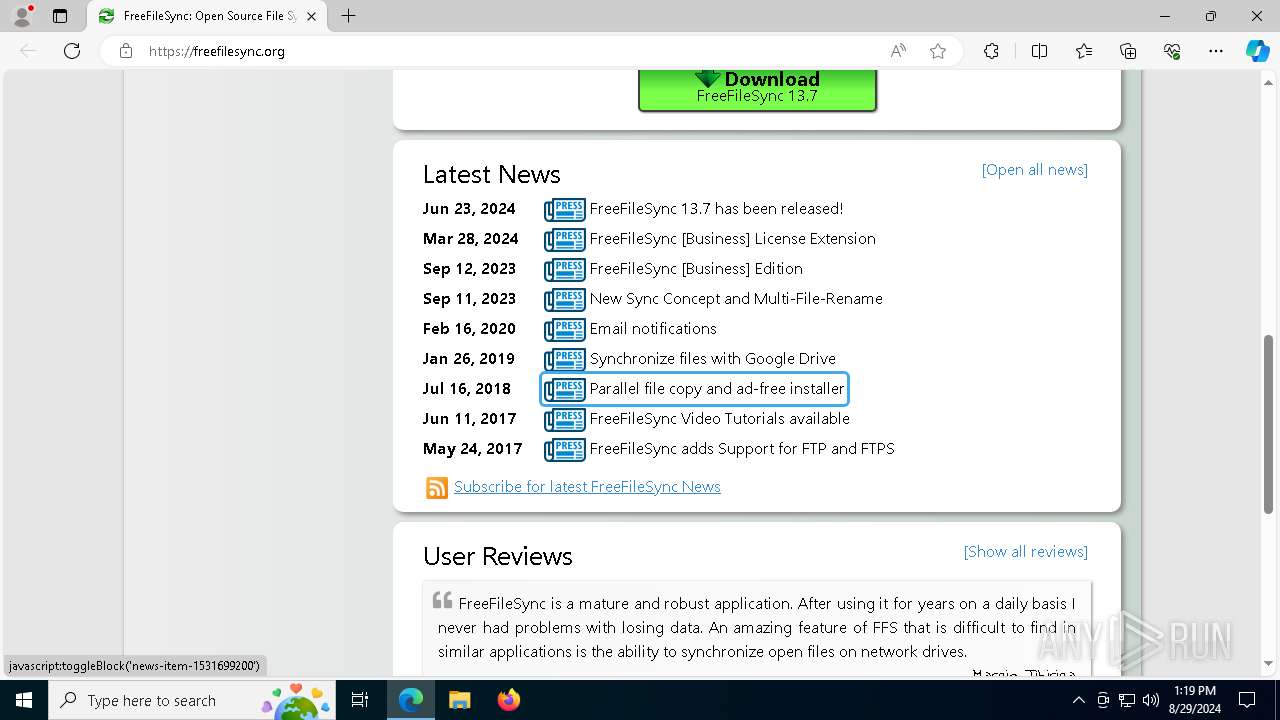The height and width of the screenshot is (720, 1280).
Task: Open the Collections icon
Action: pyautogui.click(x=1128, y=51)
